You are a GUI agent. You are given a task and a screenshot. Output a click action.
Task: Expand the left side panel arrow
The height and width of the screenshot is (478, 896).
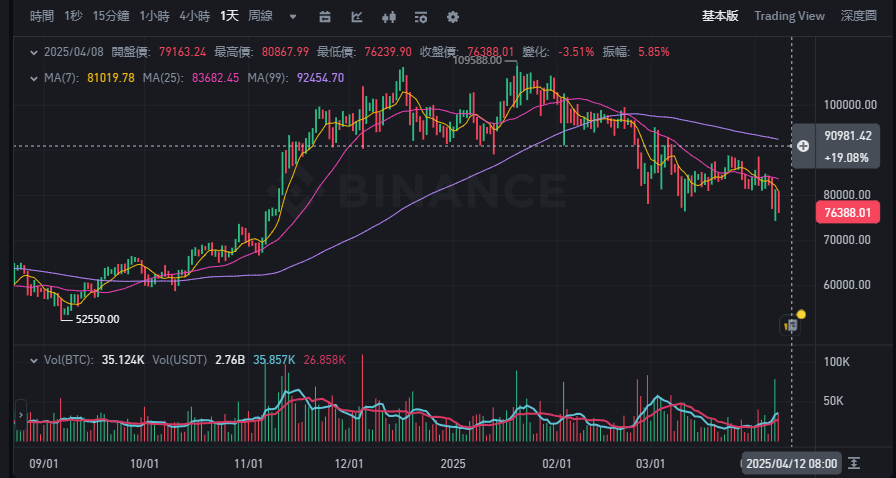[22, 412]
